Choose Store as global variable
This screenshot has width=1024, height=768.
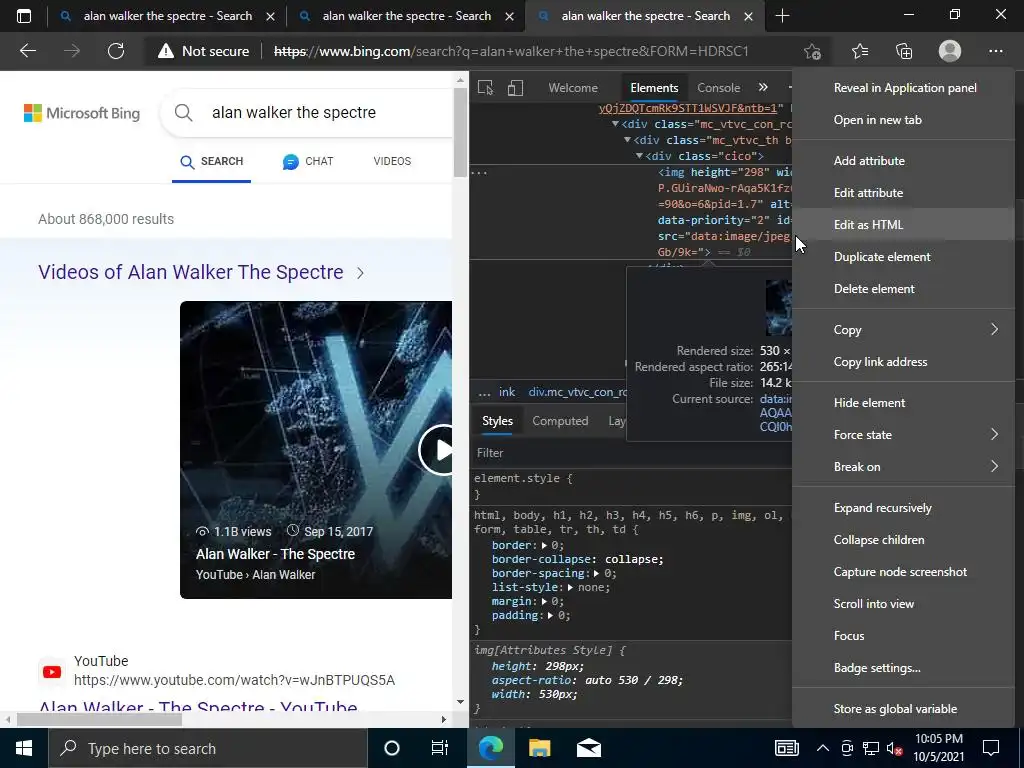(903, 709)
